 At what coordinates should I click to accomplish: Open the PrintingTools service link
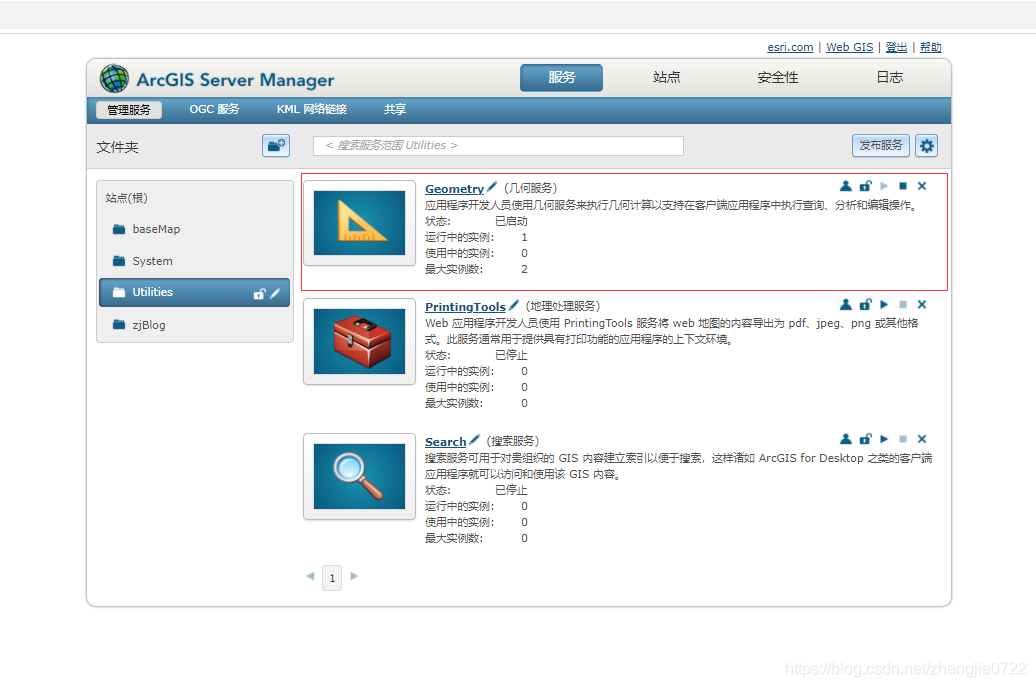pyautogui.click(x=465, y=307)
